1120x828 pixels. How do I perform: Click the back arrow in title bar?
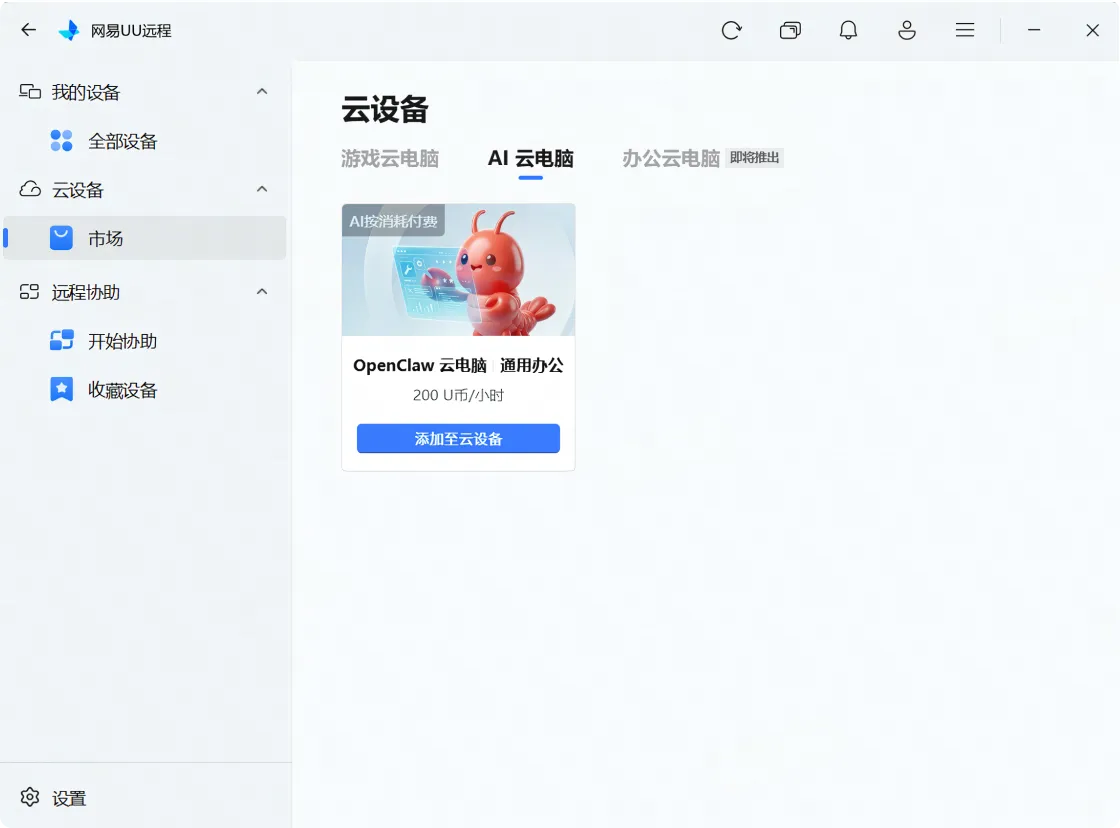click(x=28, y=30)
